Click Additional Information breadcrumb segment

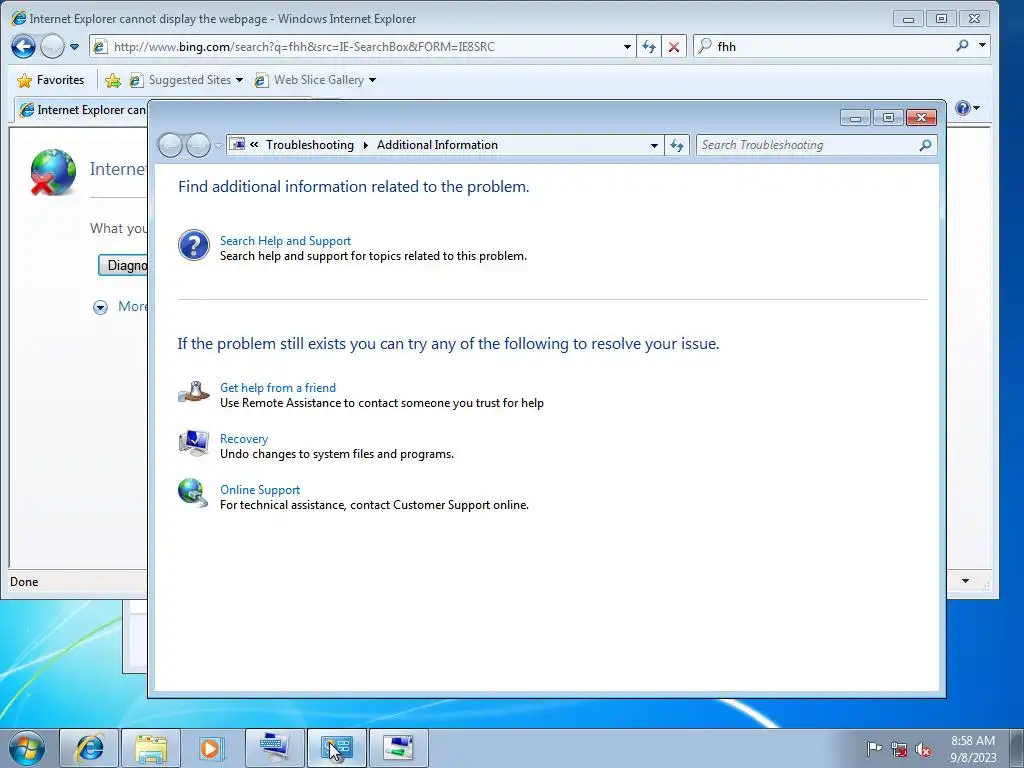[x=437, y=145]
